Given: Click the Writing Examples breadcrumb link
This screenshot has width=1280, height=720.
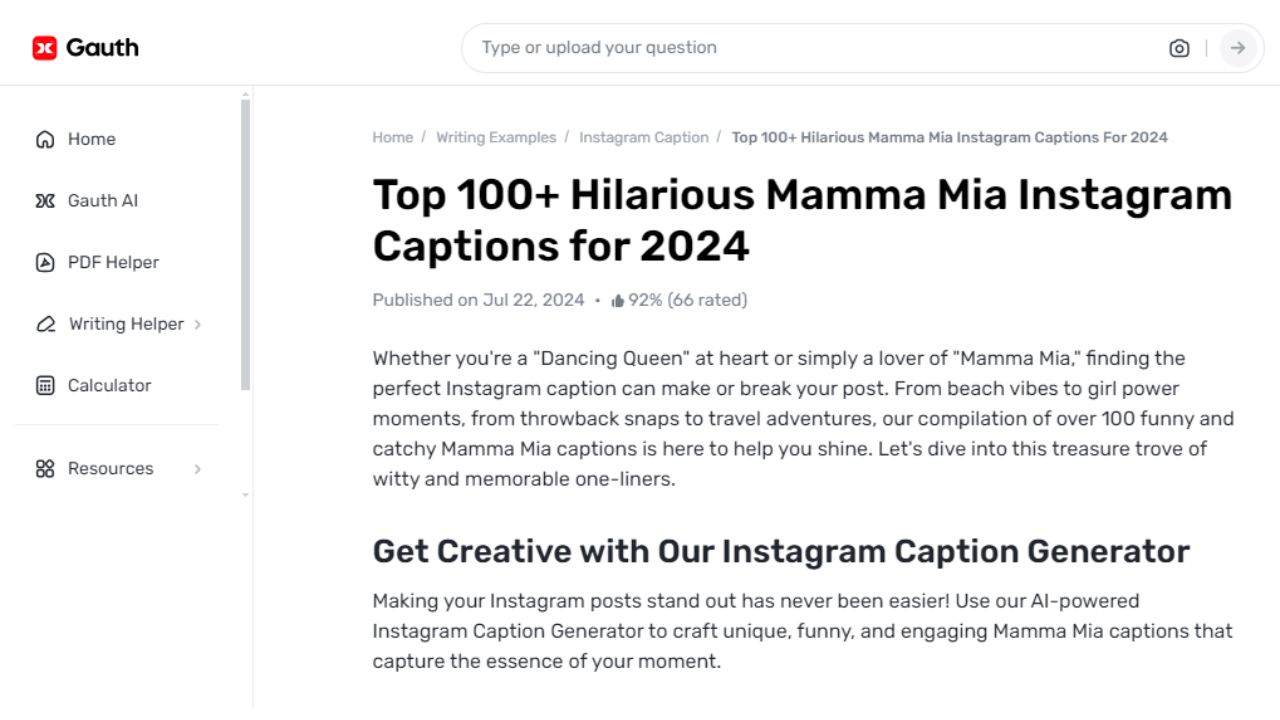Looking at the screenshot, I should click(x=496, y=137).
